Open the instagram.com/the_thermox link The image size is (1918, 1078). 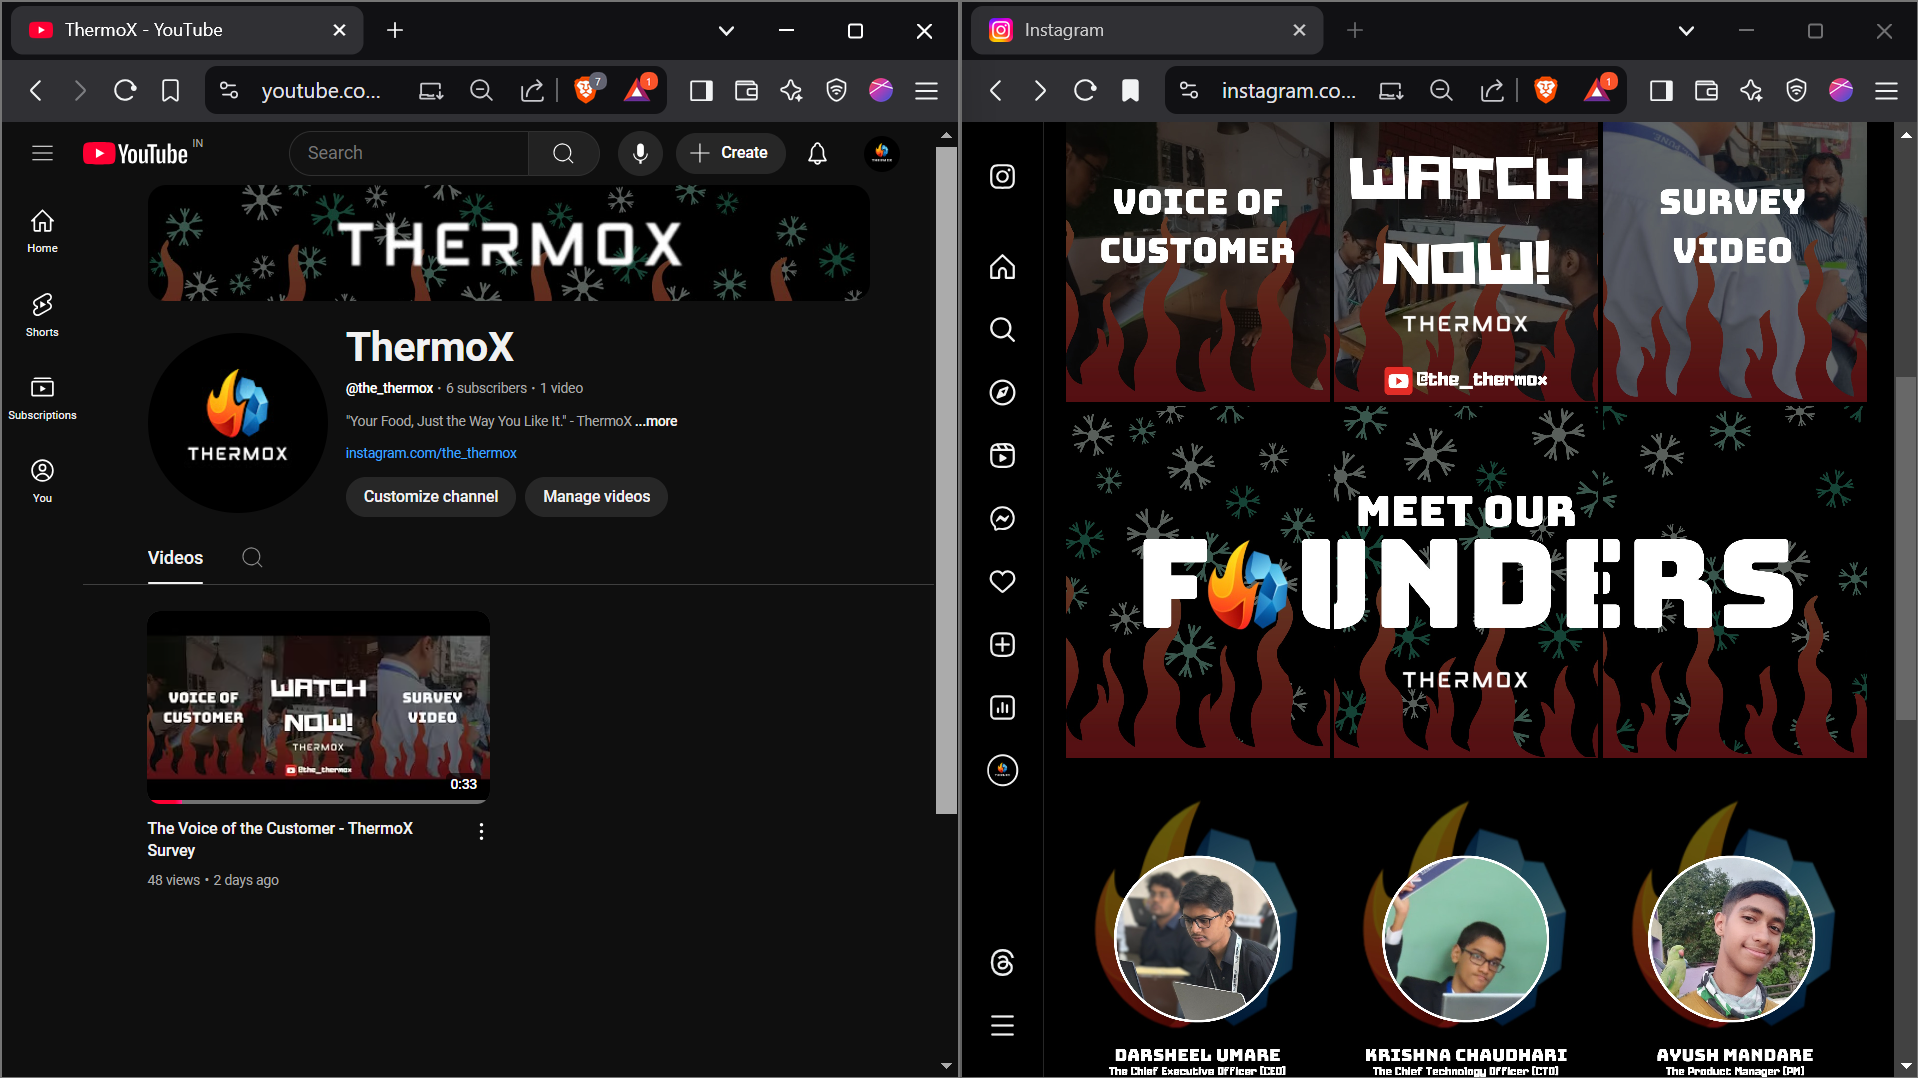(431, 453)
